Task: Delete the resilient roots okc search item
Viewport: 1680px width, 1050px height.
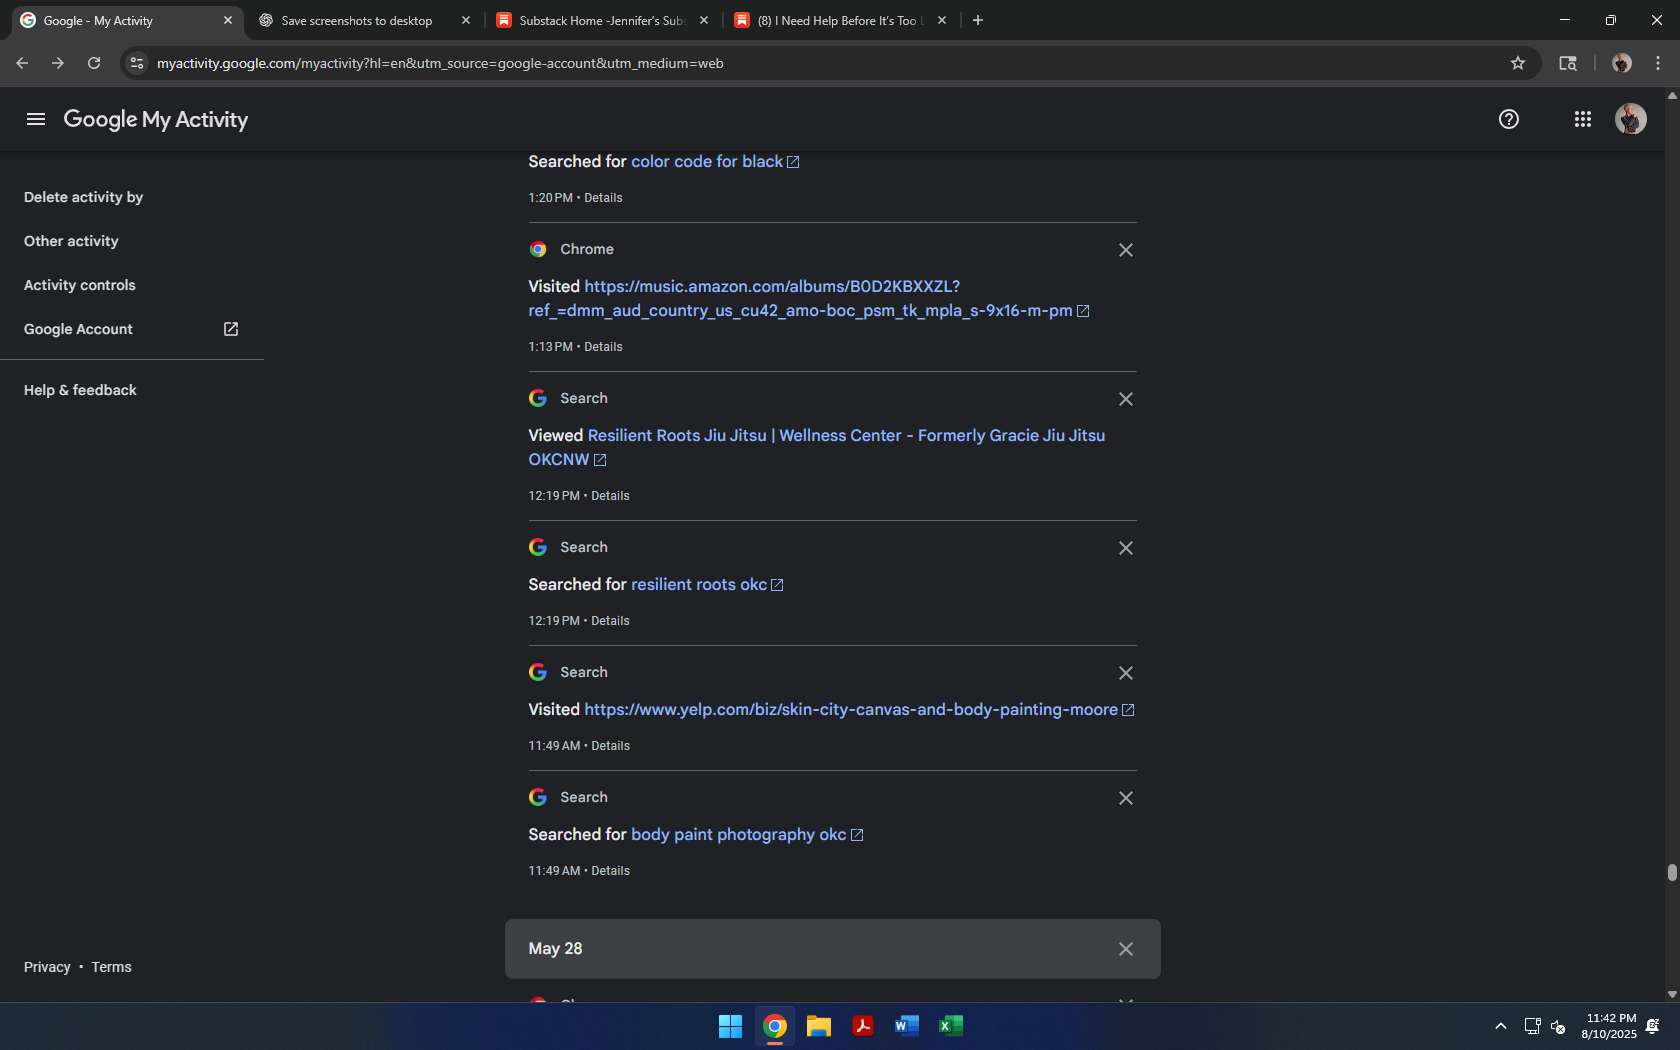Action: 1126,548
